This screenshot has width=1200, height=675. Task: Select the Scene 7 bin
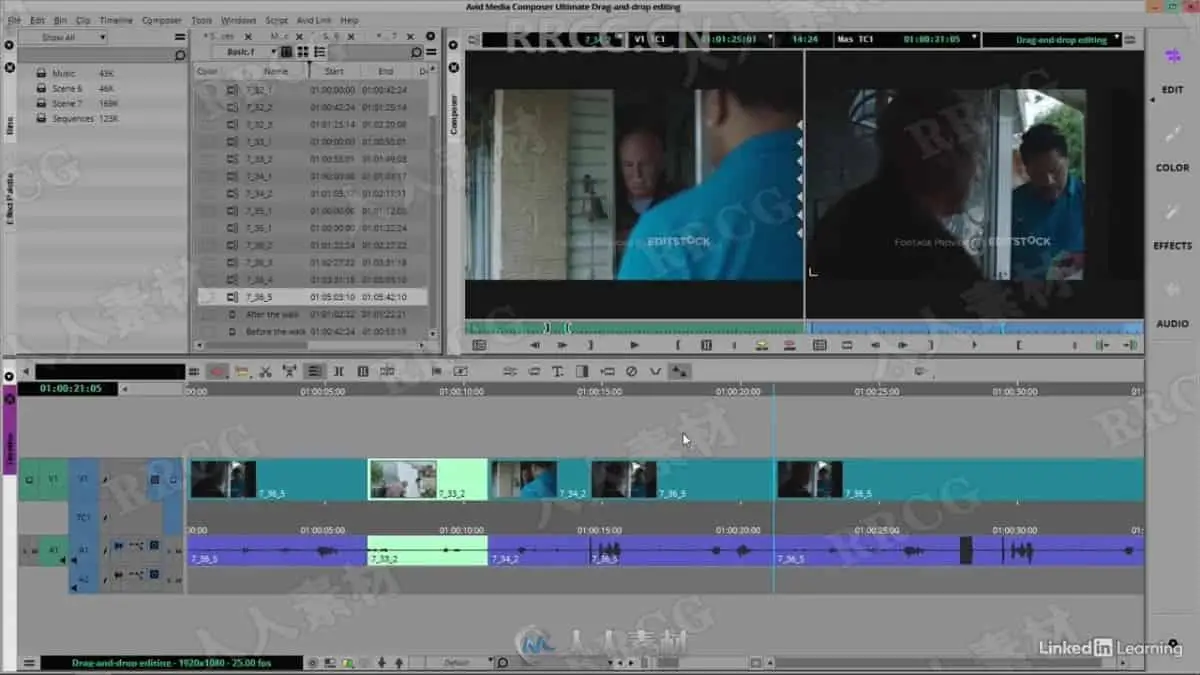(x=67, y=103)
